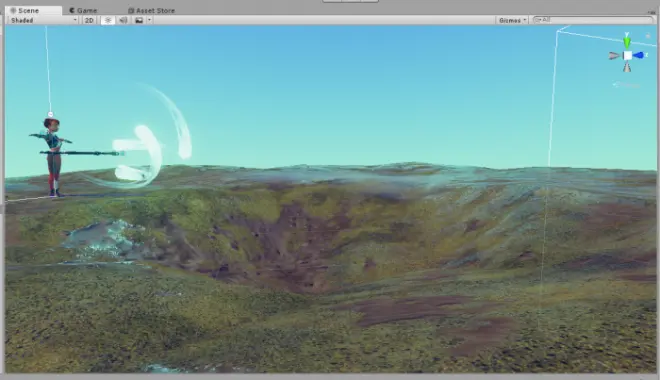Click the scene search input field
660x380 pixels.
tap(593, 20)
